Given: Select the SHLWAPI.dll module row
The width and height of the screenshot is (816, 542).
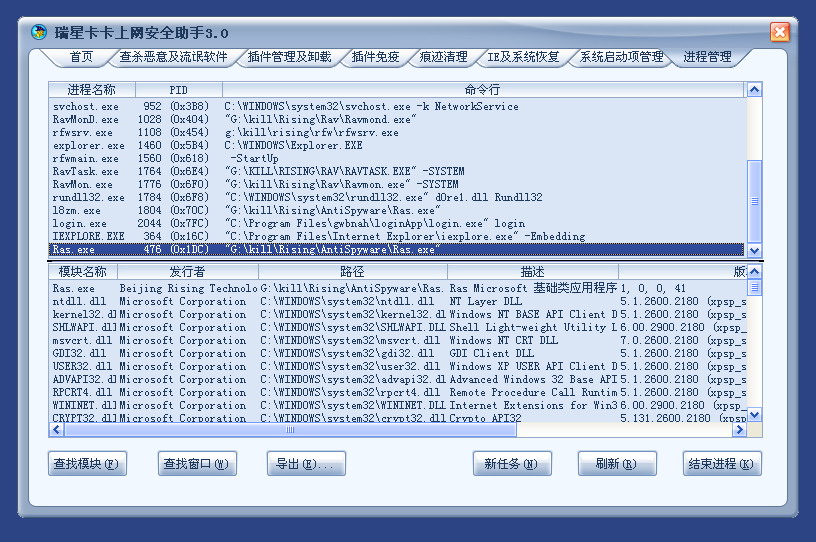Looking at the screenshot, I should point(398,327).
